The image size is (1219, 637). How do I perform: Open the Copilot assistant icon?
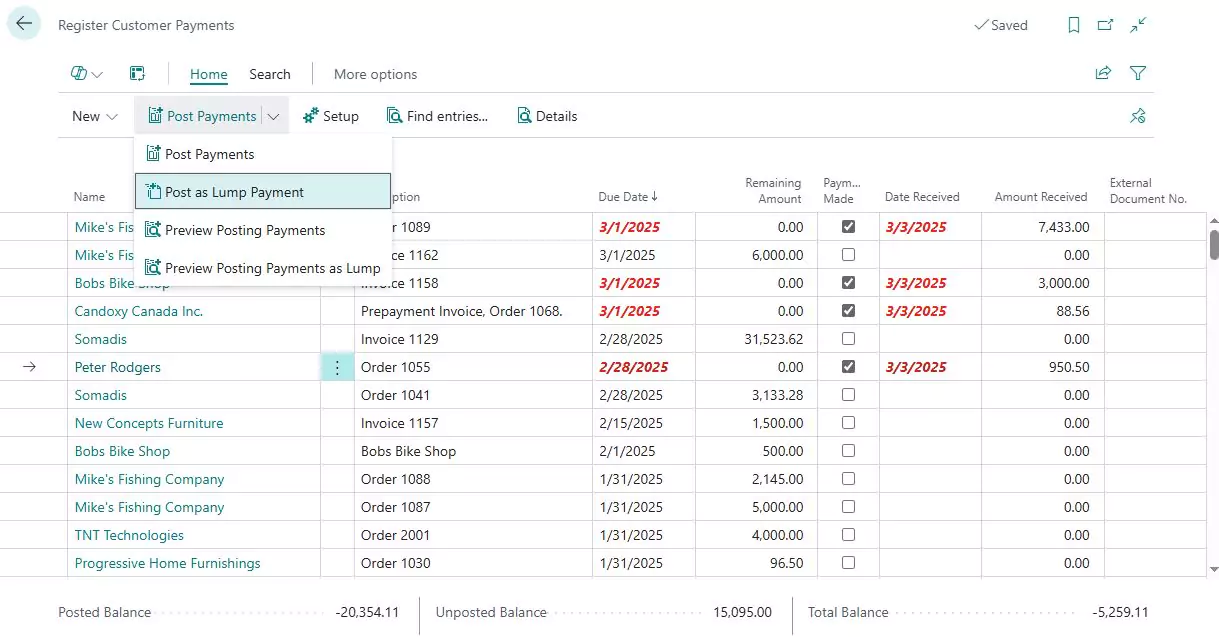[x=78, y=73]
